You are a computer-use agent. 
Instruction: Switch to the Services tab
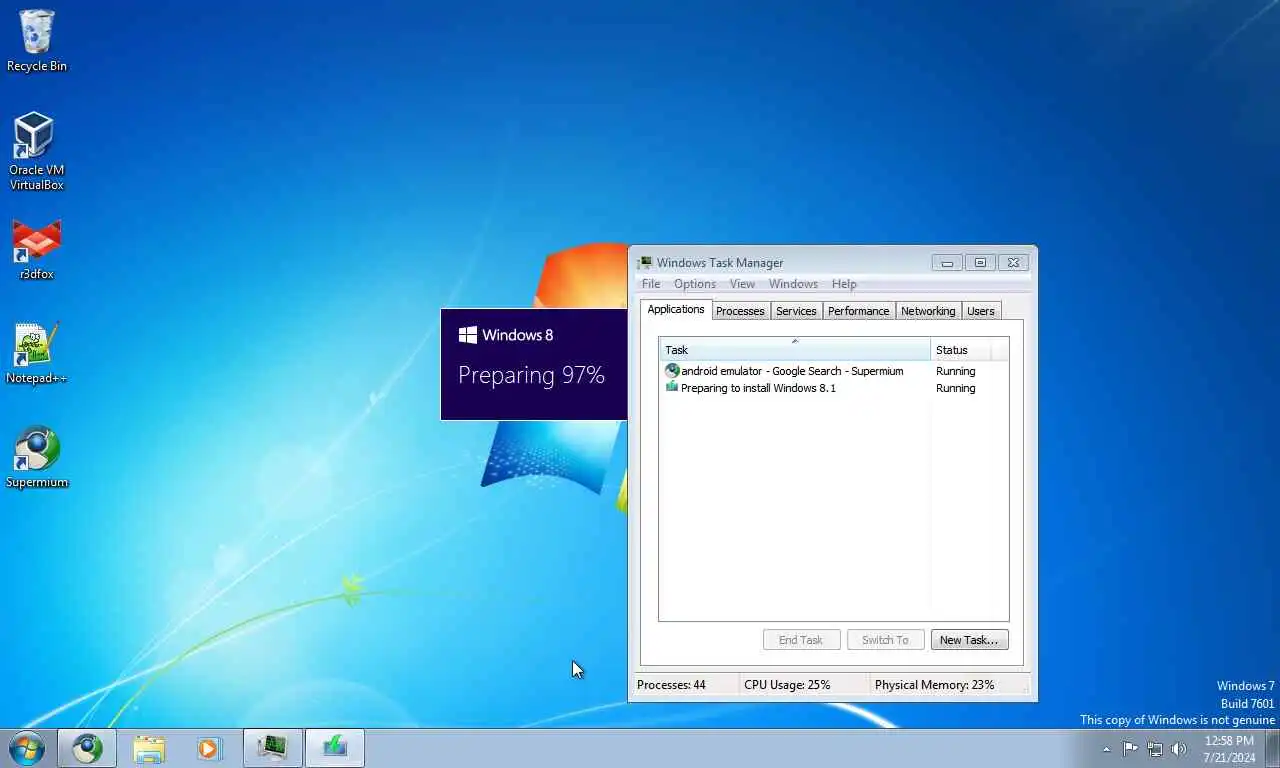(796, 311)
